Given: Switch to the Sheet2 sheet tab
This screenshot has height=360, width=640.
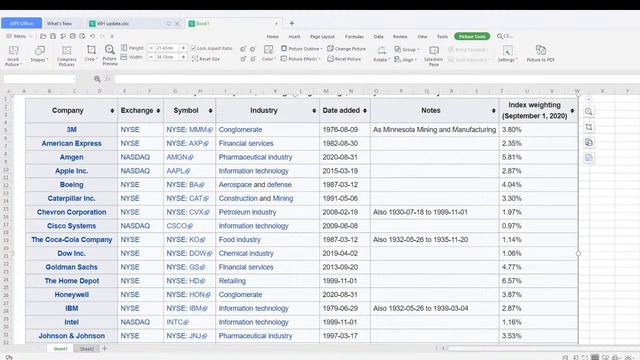Looking at the screenshot, I should (87, 349).
